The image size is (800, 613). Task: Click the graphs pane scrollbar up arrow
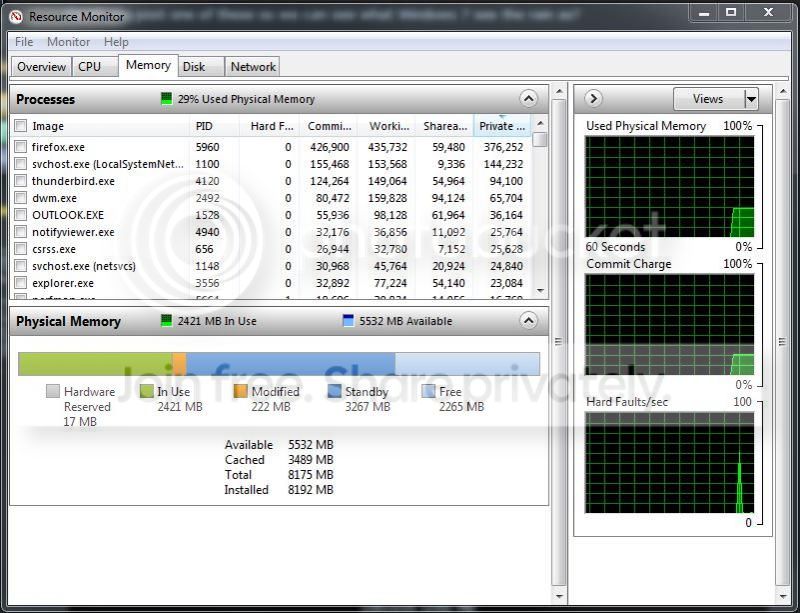click(x=783, y=92)
